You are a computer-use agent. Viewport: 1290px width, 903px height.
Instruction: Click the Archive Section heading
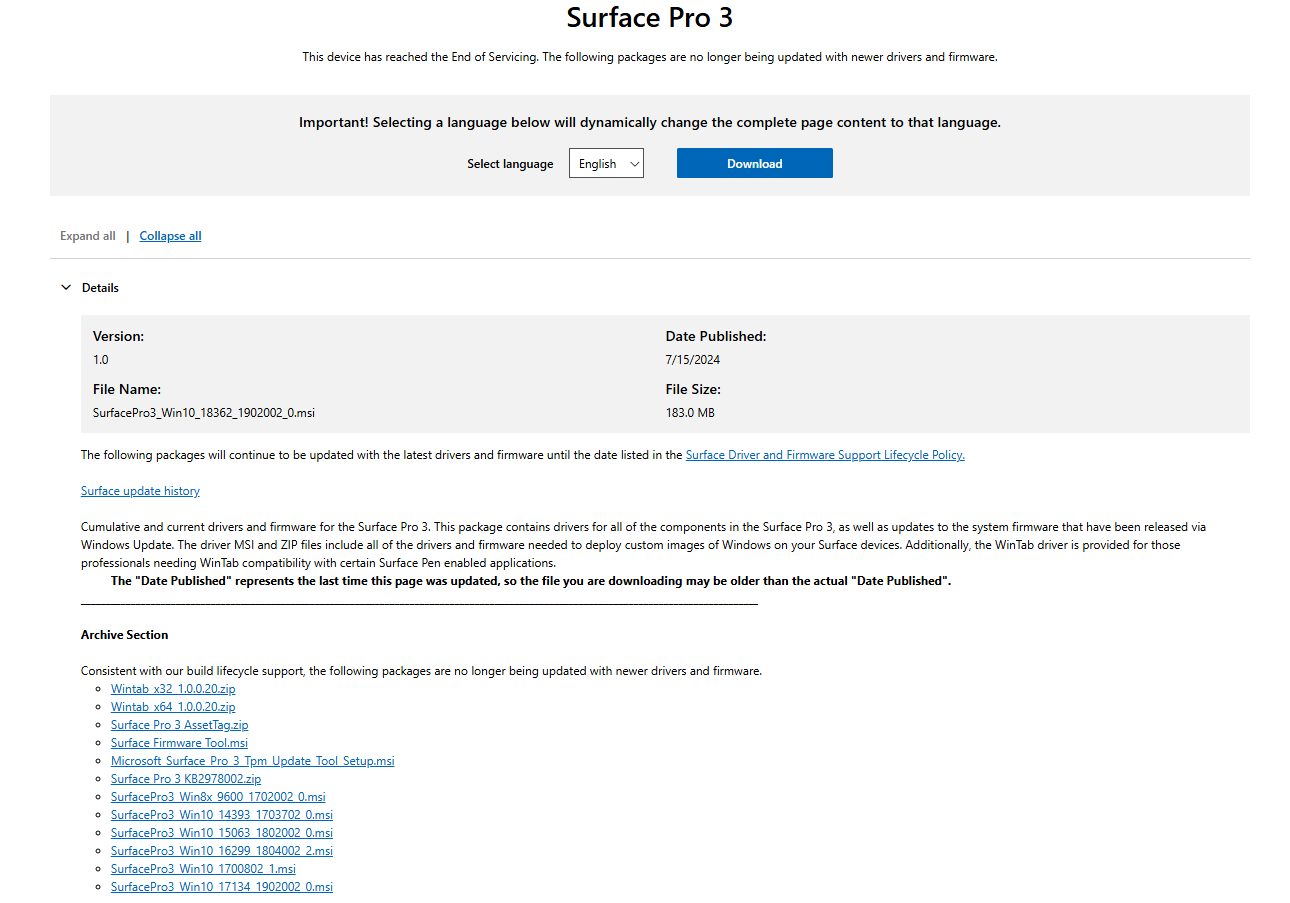125,635
